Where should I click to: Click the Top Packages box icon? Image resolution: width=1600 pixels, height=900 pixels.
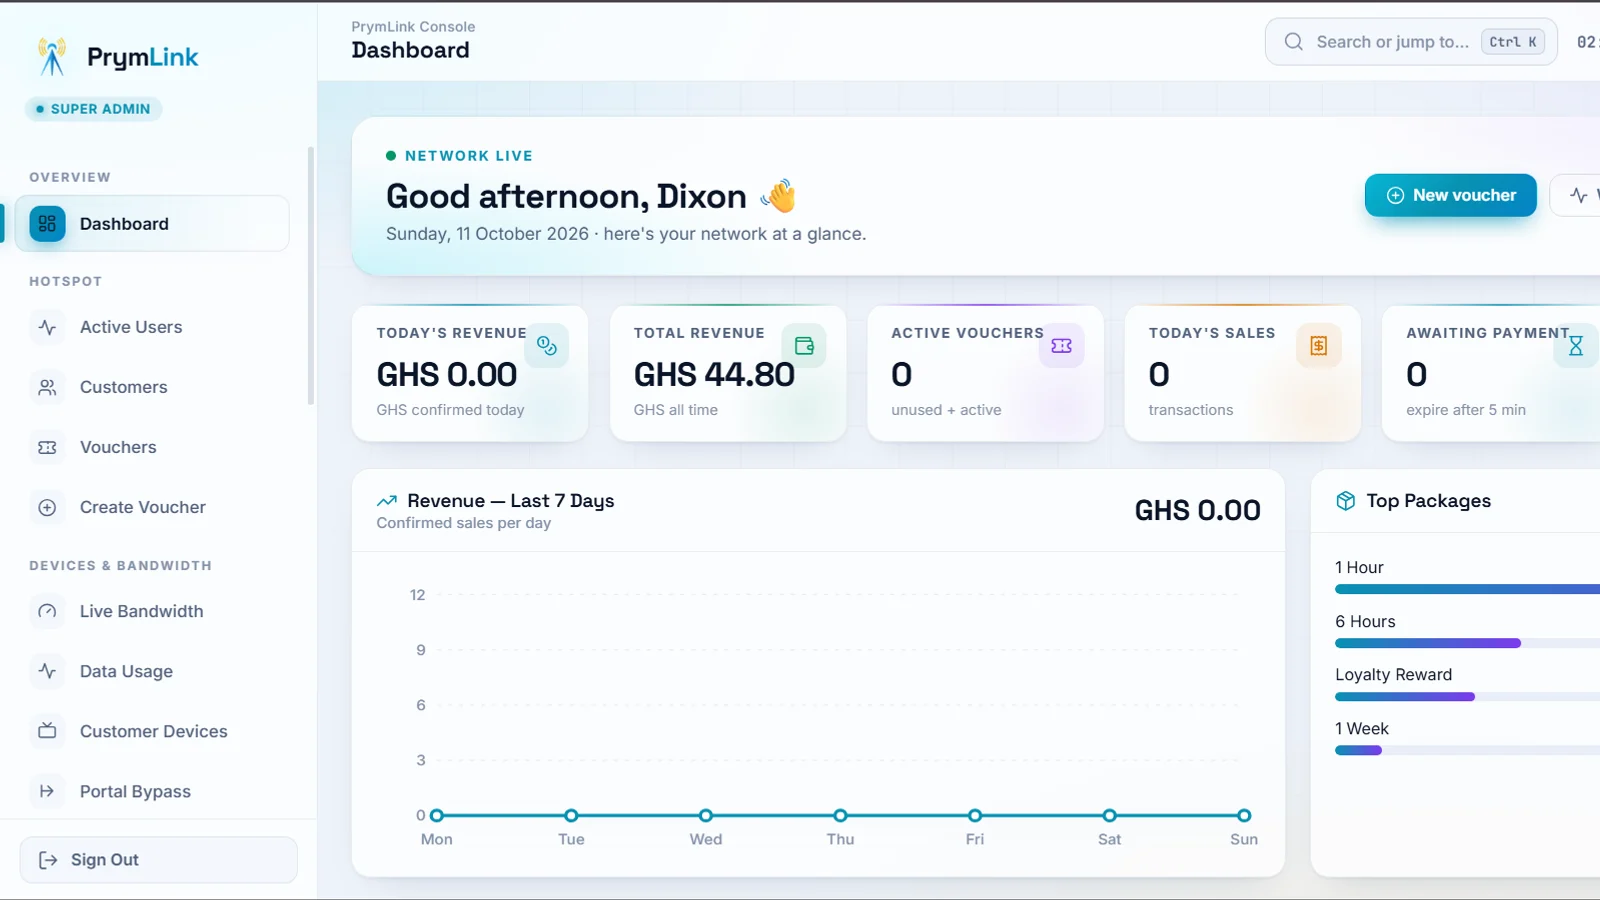click(x=1346, y=501)
